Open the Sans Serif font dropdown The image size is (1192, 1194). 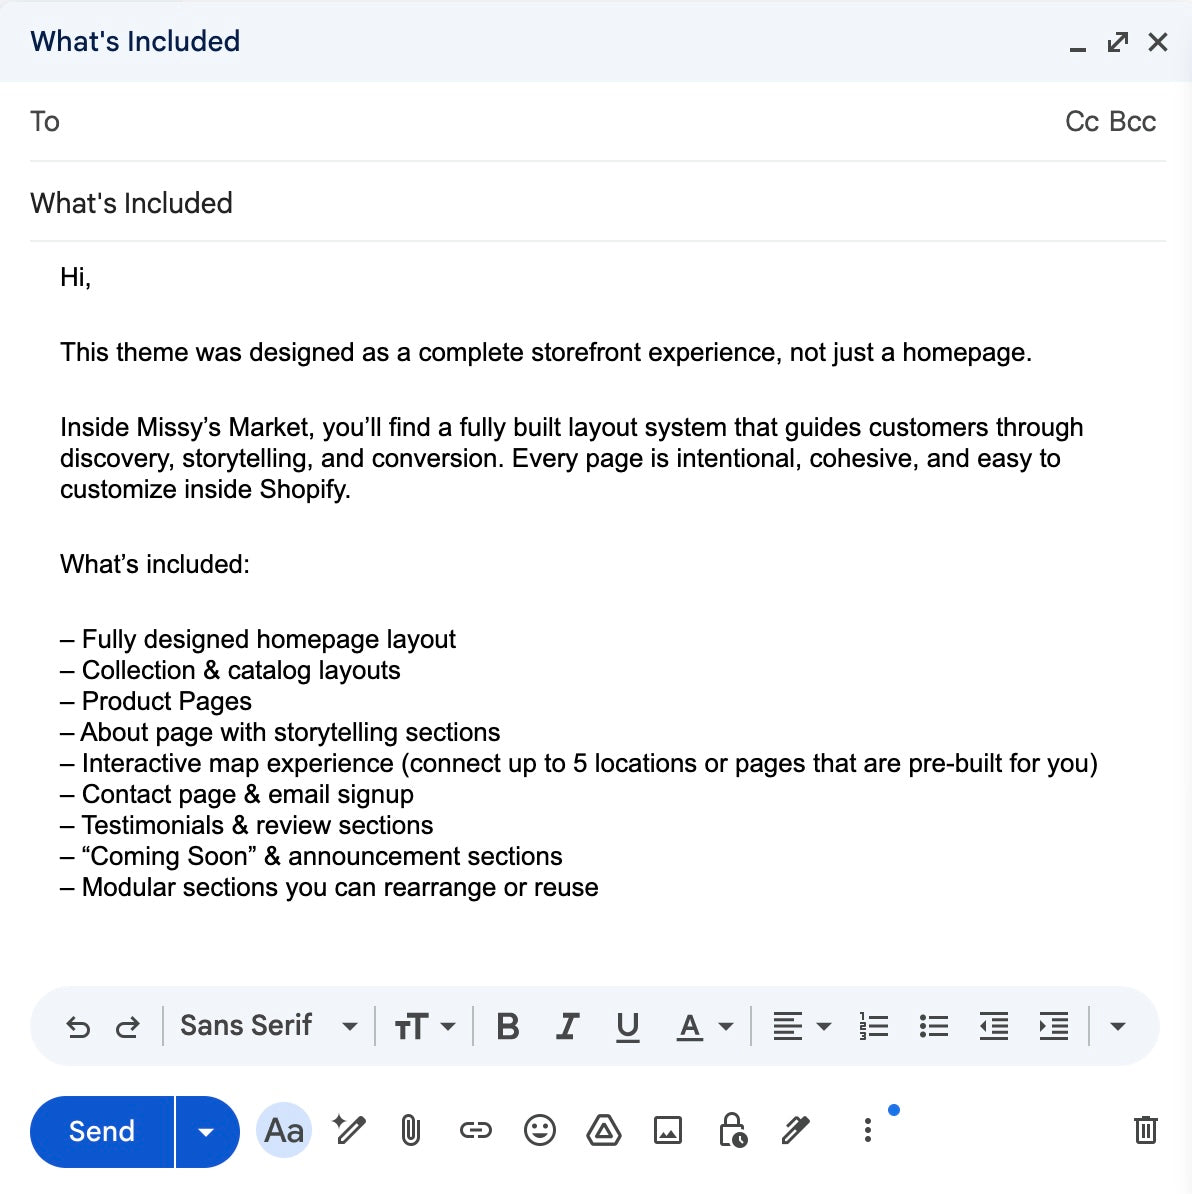(x=268, y=1027)
